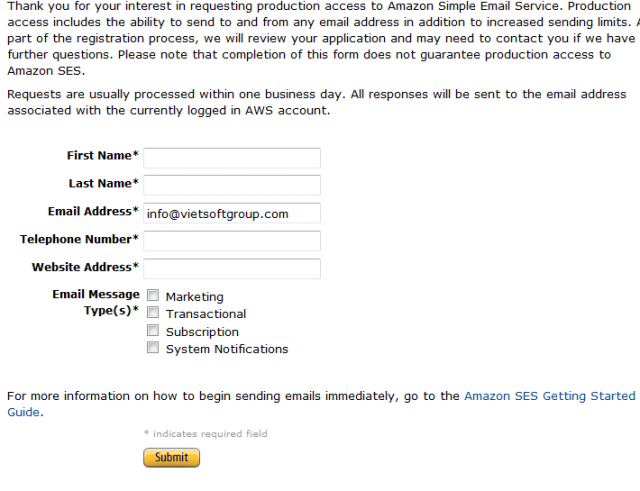Check the Subscription checkbox
Image resolution: width=640 pixels, height=491 pixels.
pyautogui.click(x=154, y=331)
